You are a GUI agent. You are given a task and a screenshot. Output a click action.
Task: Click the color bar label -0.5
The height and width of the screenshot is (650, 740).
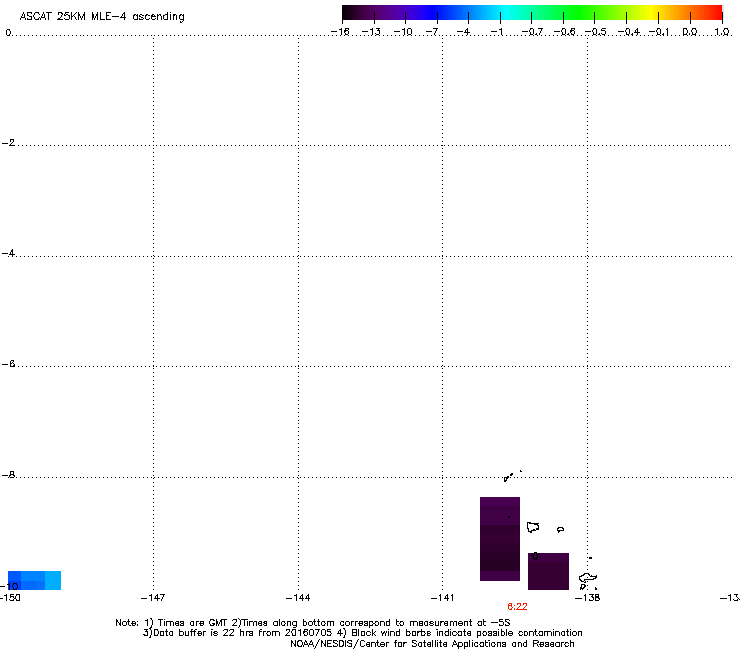(x=596, y=32)
